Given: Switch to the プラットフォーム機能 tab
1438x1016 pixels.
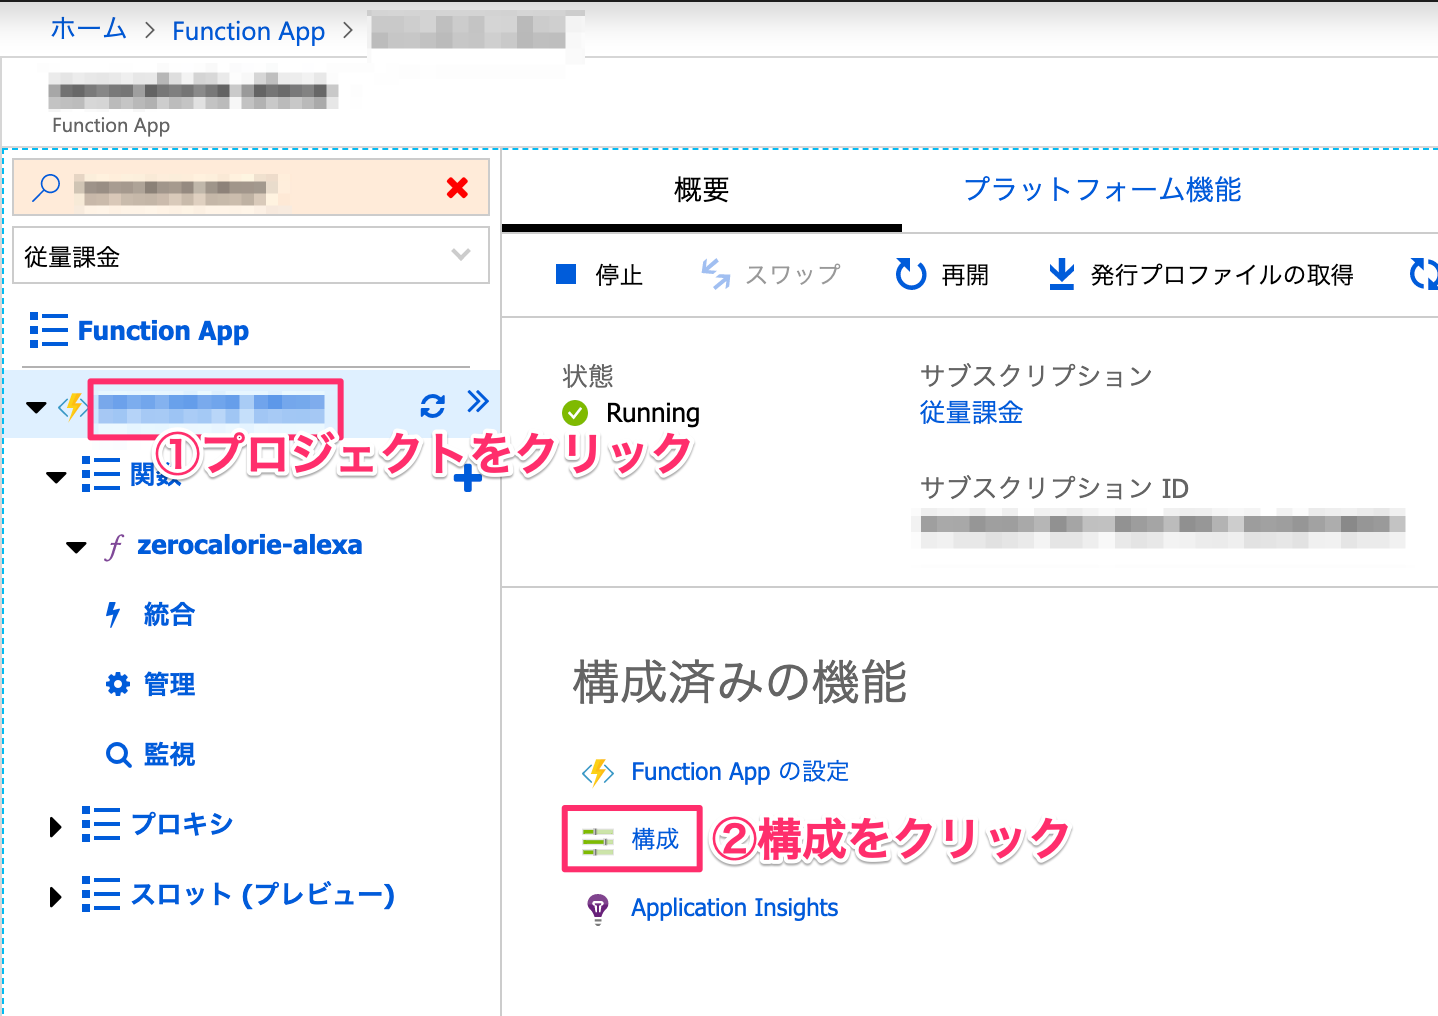Looking at the screenshot, I should pyautogui.click(x=1102, y=190).
